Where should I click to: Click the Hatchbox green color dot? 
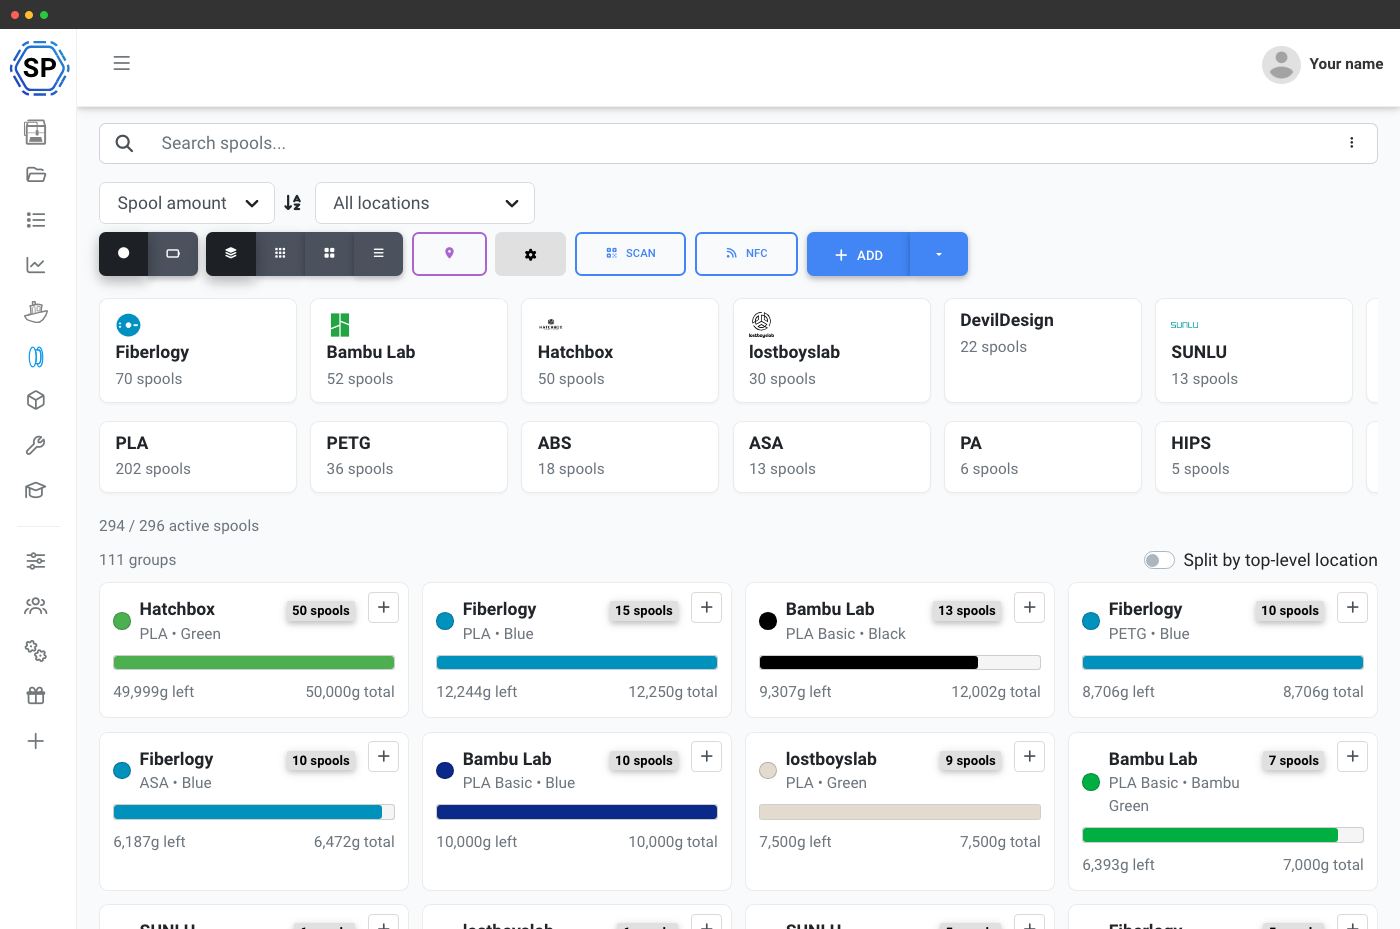[x=122, y=621]
